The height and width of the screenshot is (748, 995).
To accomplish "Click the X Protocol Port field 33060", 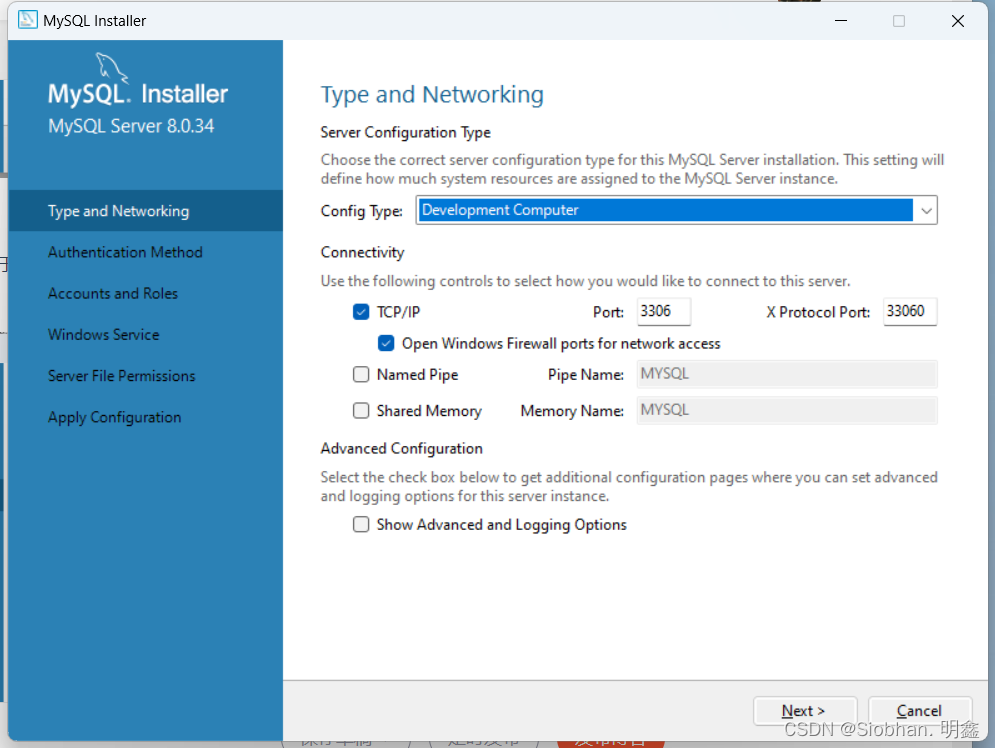I will pos(910,311).
